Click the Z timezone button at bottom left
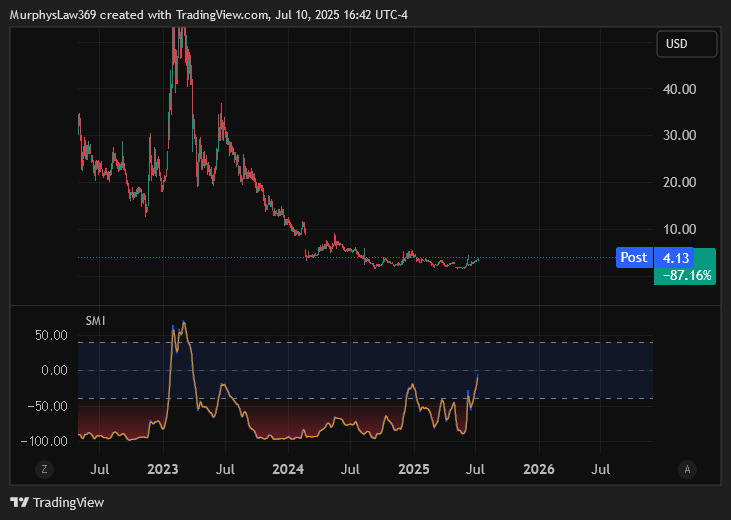 (x=44, y=469)
